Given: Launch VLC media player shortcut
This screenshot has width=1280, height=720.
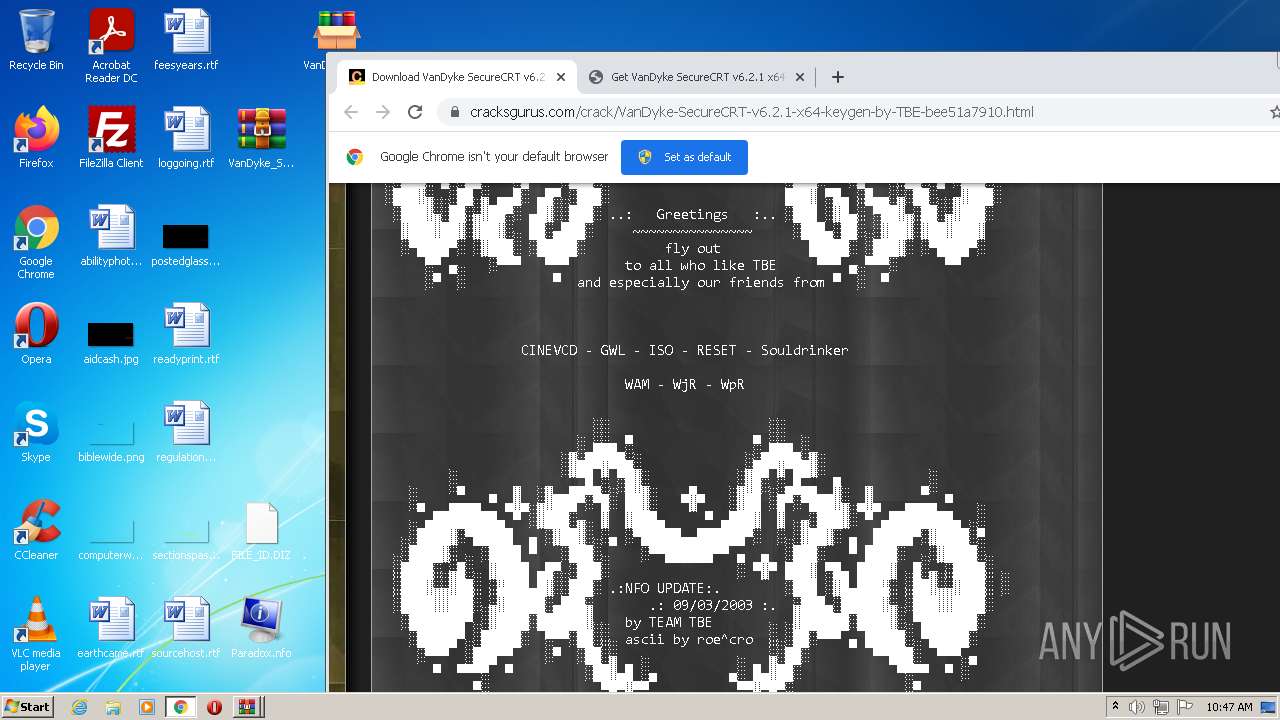Looking at the screenshot, I should pos(36,634).
